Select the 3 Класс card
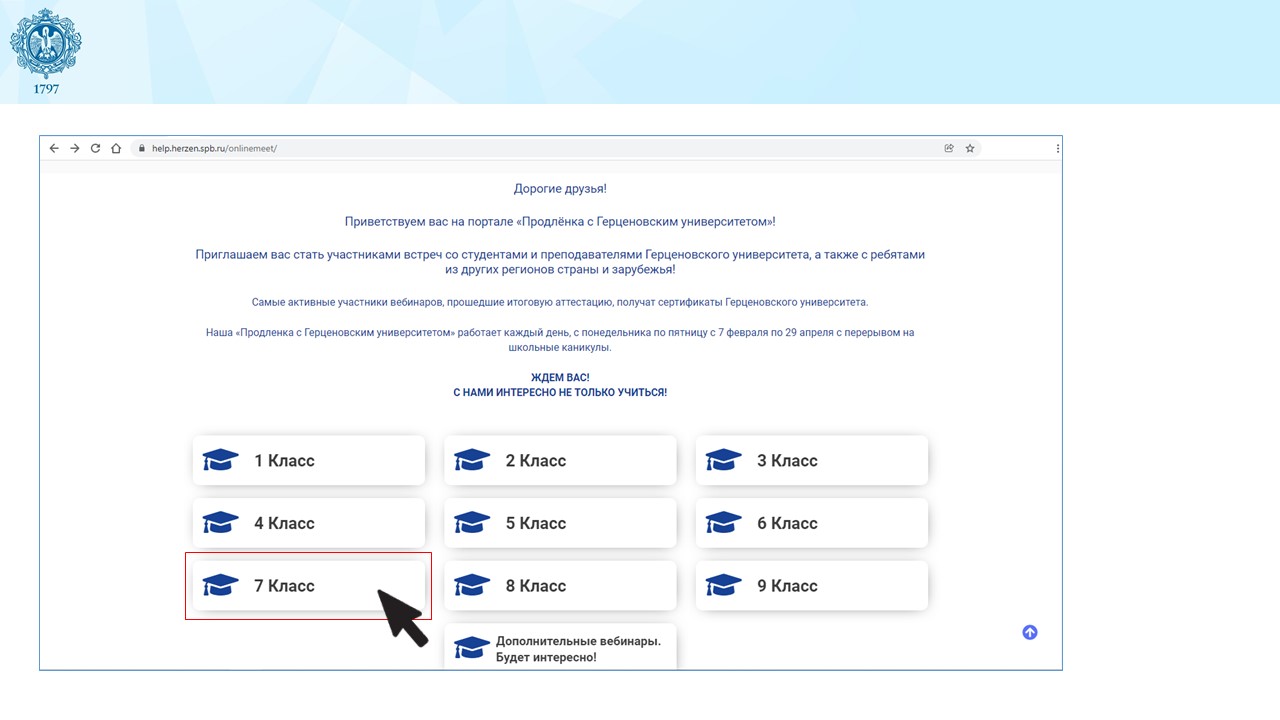The width and height of the screenshot is (1280, 720). point(812,460)
